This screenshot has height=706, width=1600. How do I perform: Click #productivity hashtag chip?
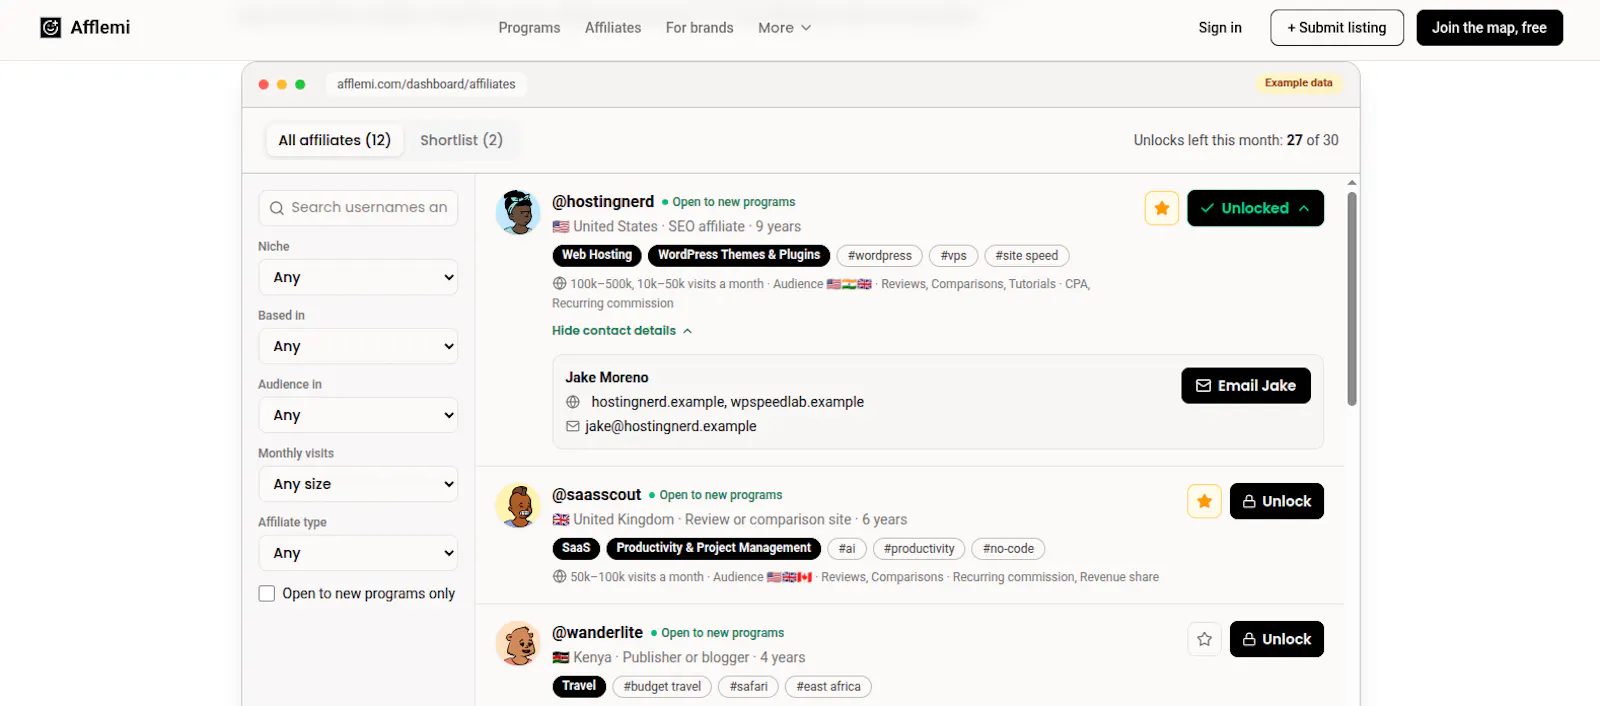[919, 549]
